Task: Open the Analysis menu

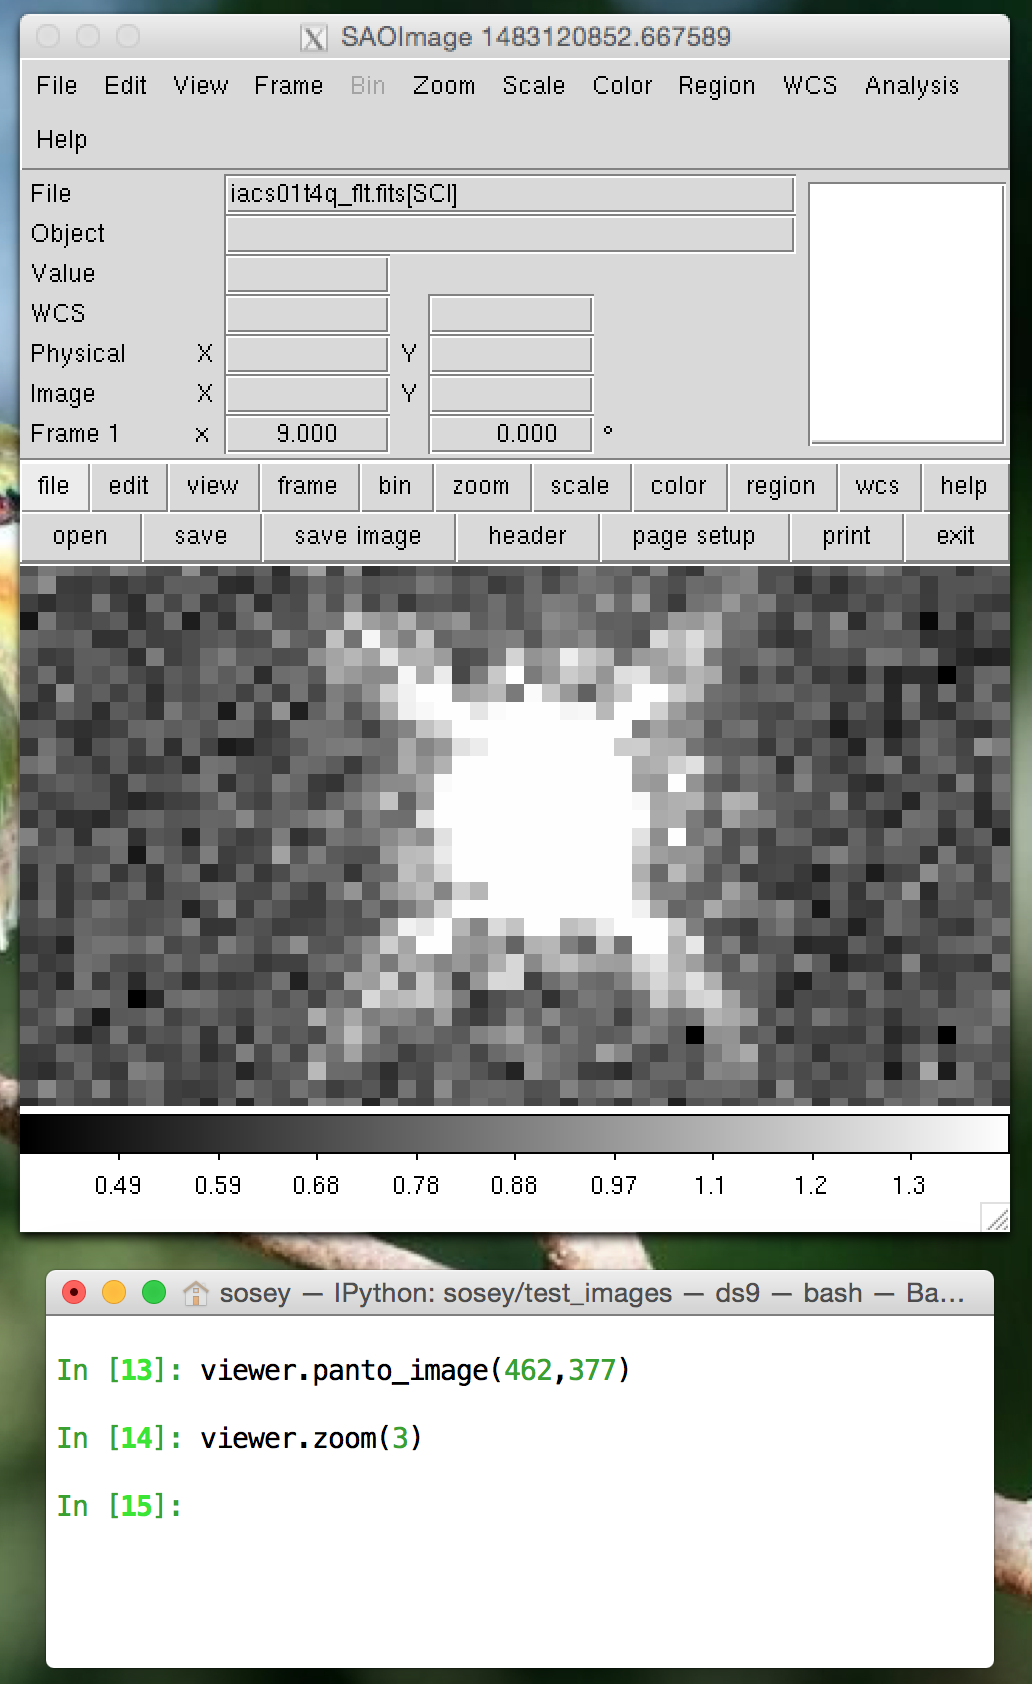Action: (x=911, y=86)
